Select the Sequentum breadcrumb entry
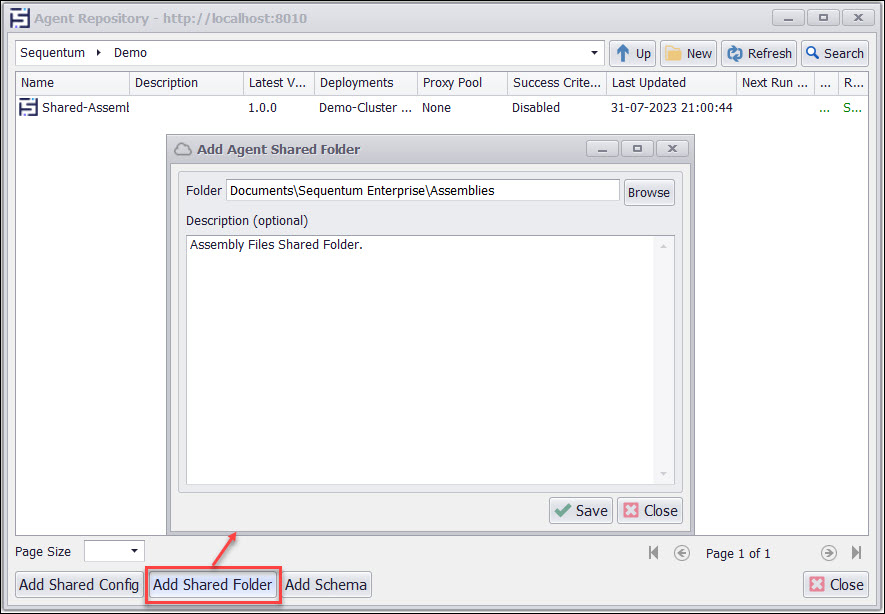This screenshot has width=885, height=614. [52, 53]
